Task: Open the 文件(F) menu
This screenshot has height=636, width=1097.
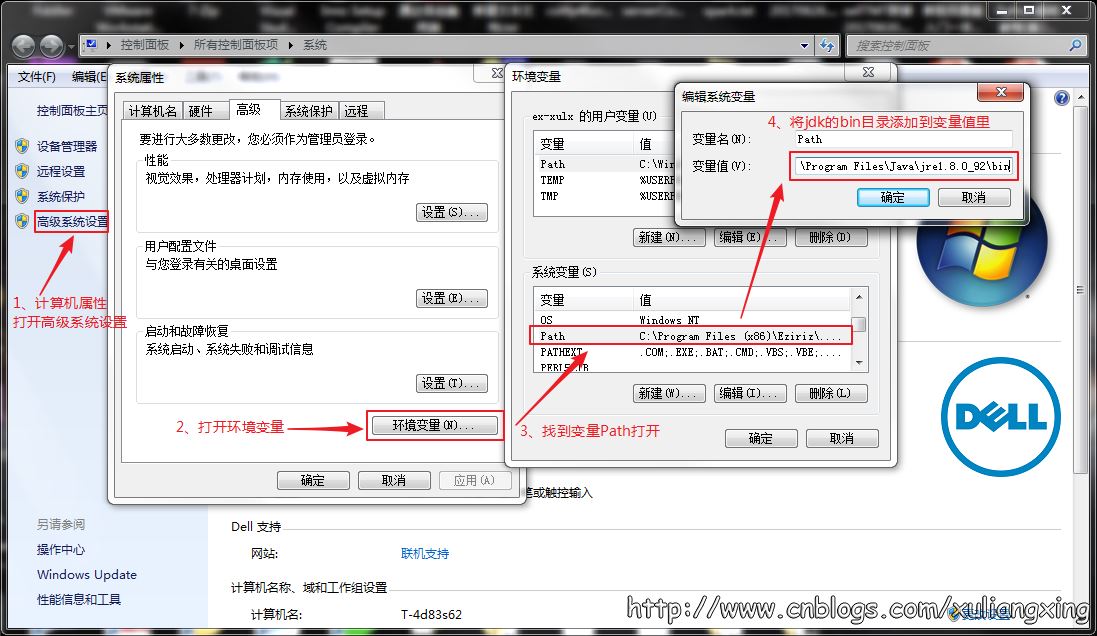Action: pyautogui.click(x=36, y=77)
